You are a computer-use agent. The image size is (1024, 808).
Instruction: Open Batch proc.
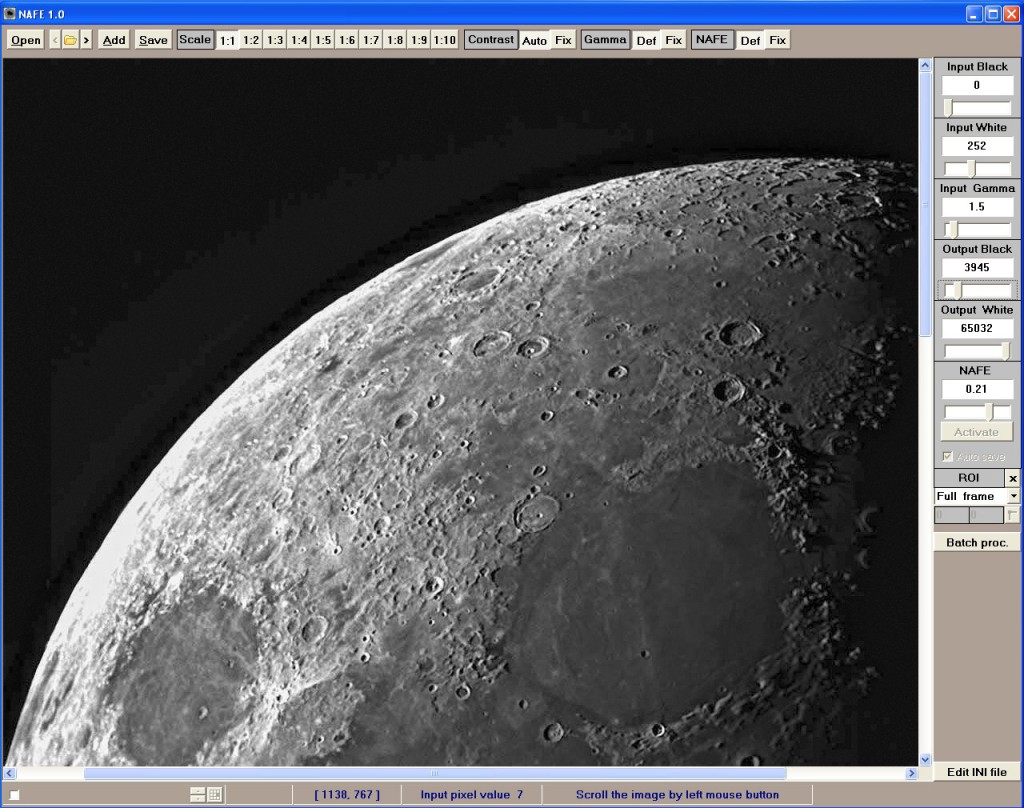(x=977, y=542)
